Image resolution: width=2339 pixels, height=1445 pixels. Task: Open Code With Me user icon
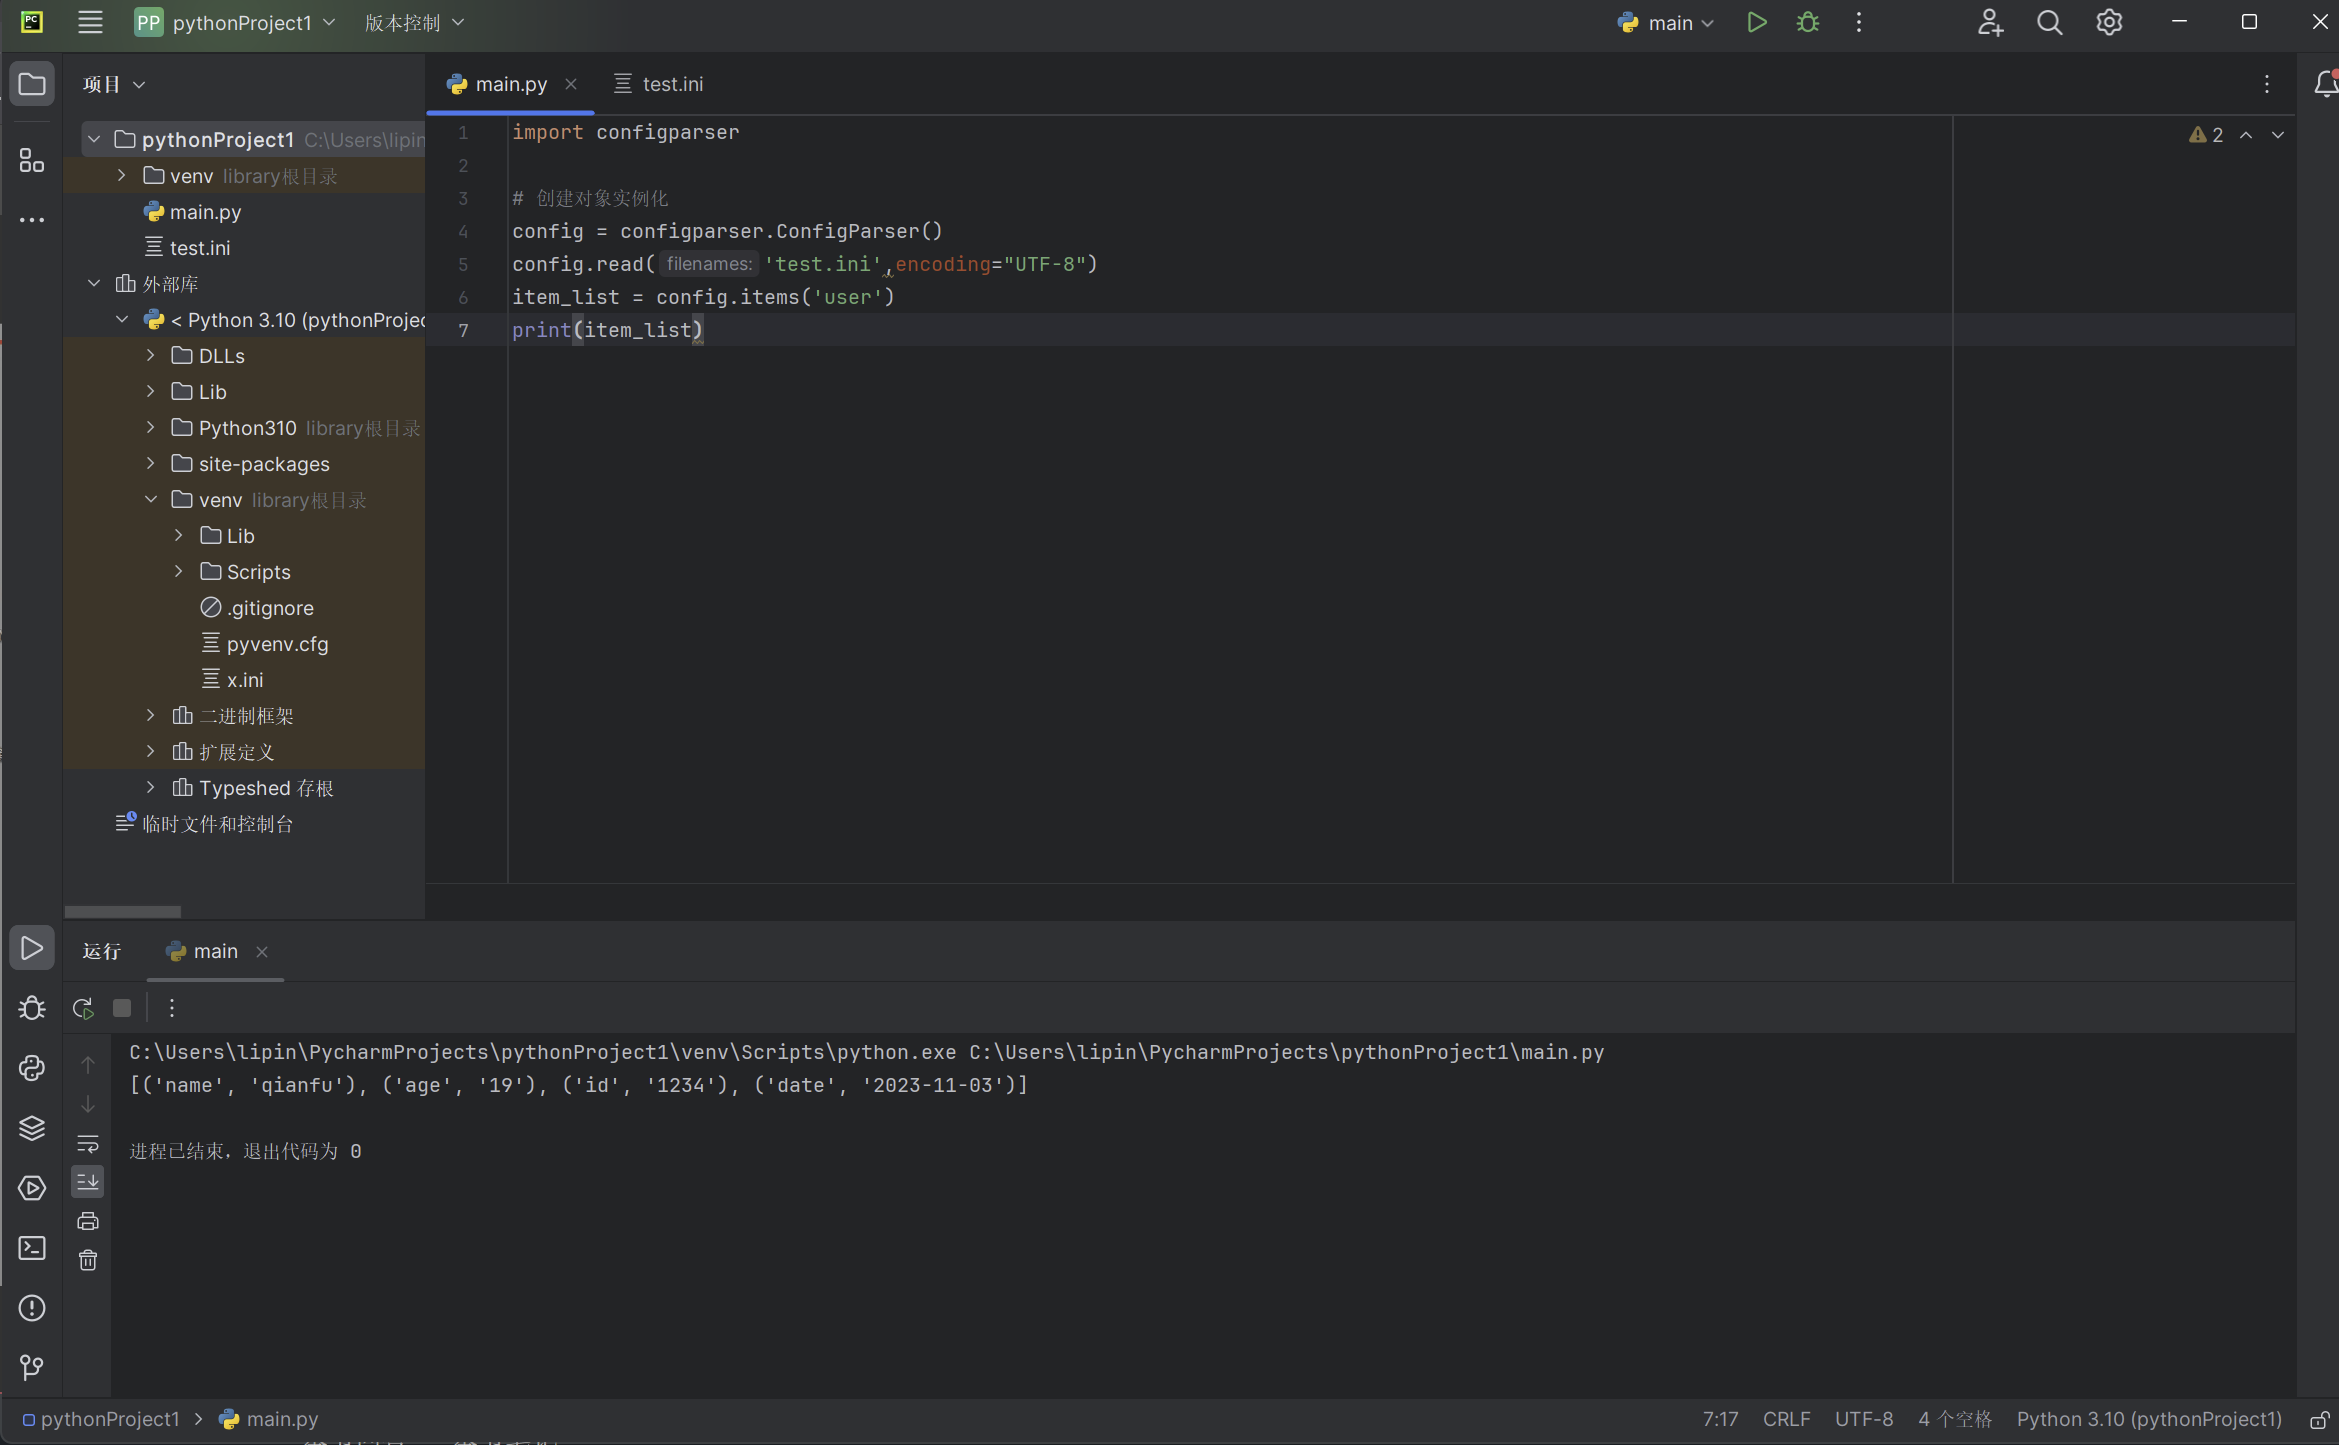tap(1990, 22)
